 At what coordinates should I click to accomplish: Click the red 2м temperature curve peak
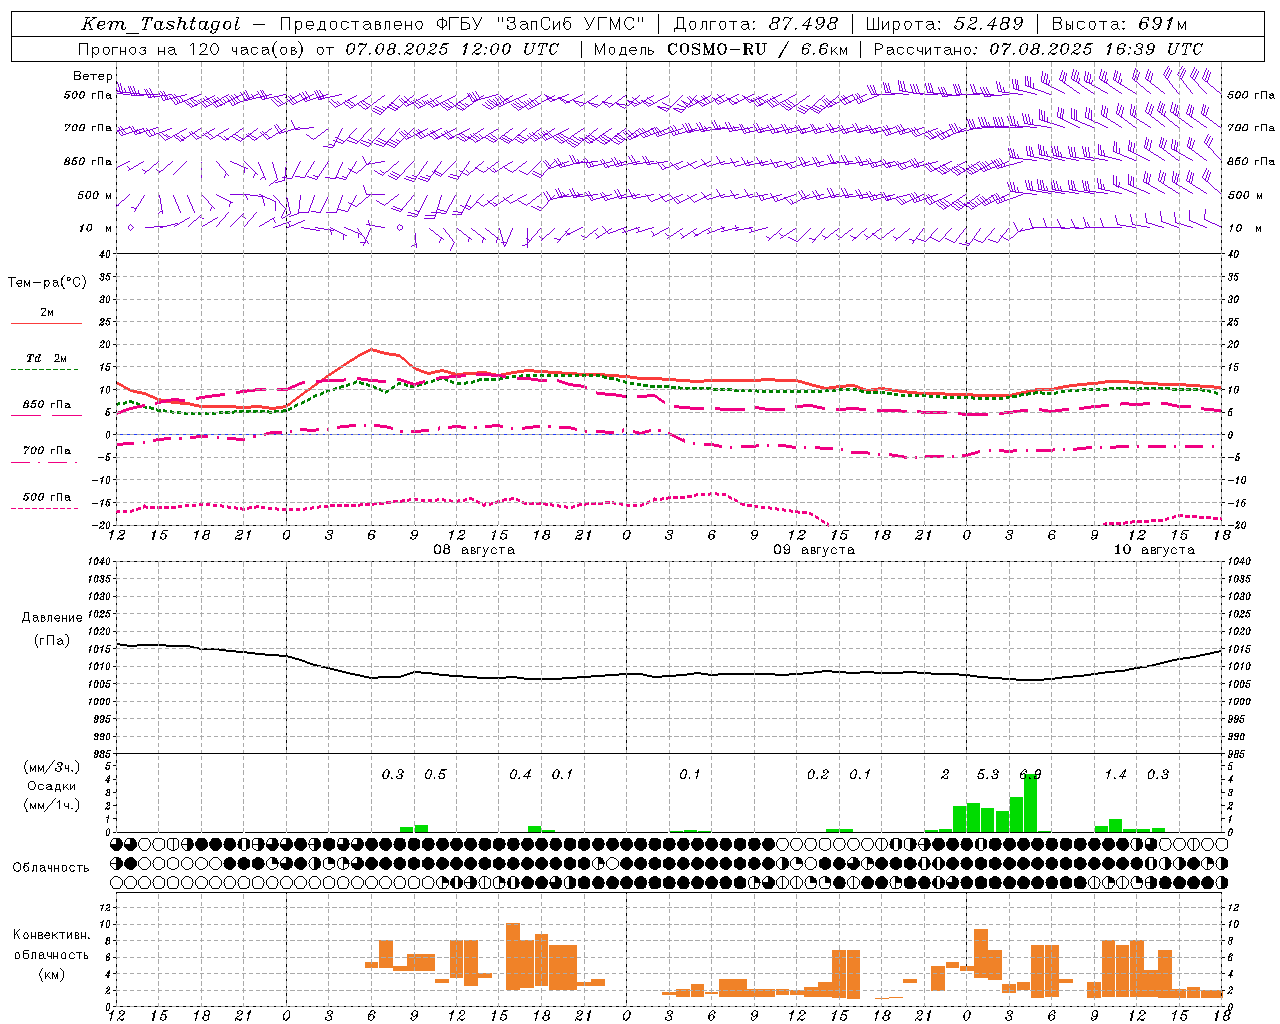pyautogui.click(x=372, y=349)
